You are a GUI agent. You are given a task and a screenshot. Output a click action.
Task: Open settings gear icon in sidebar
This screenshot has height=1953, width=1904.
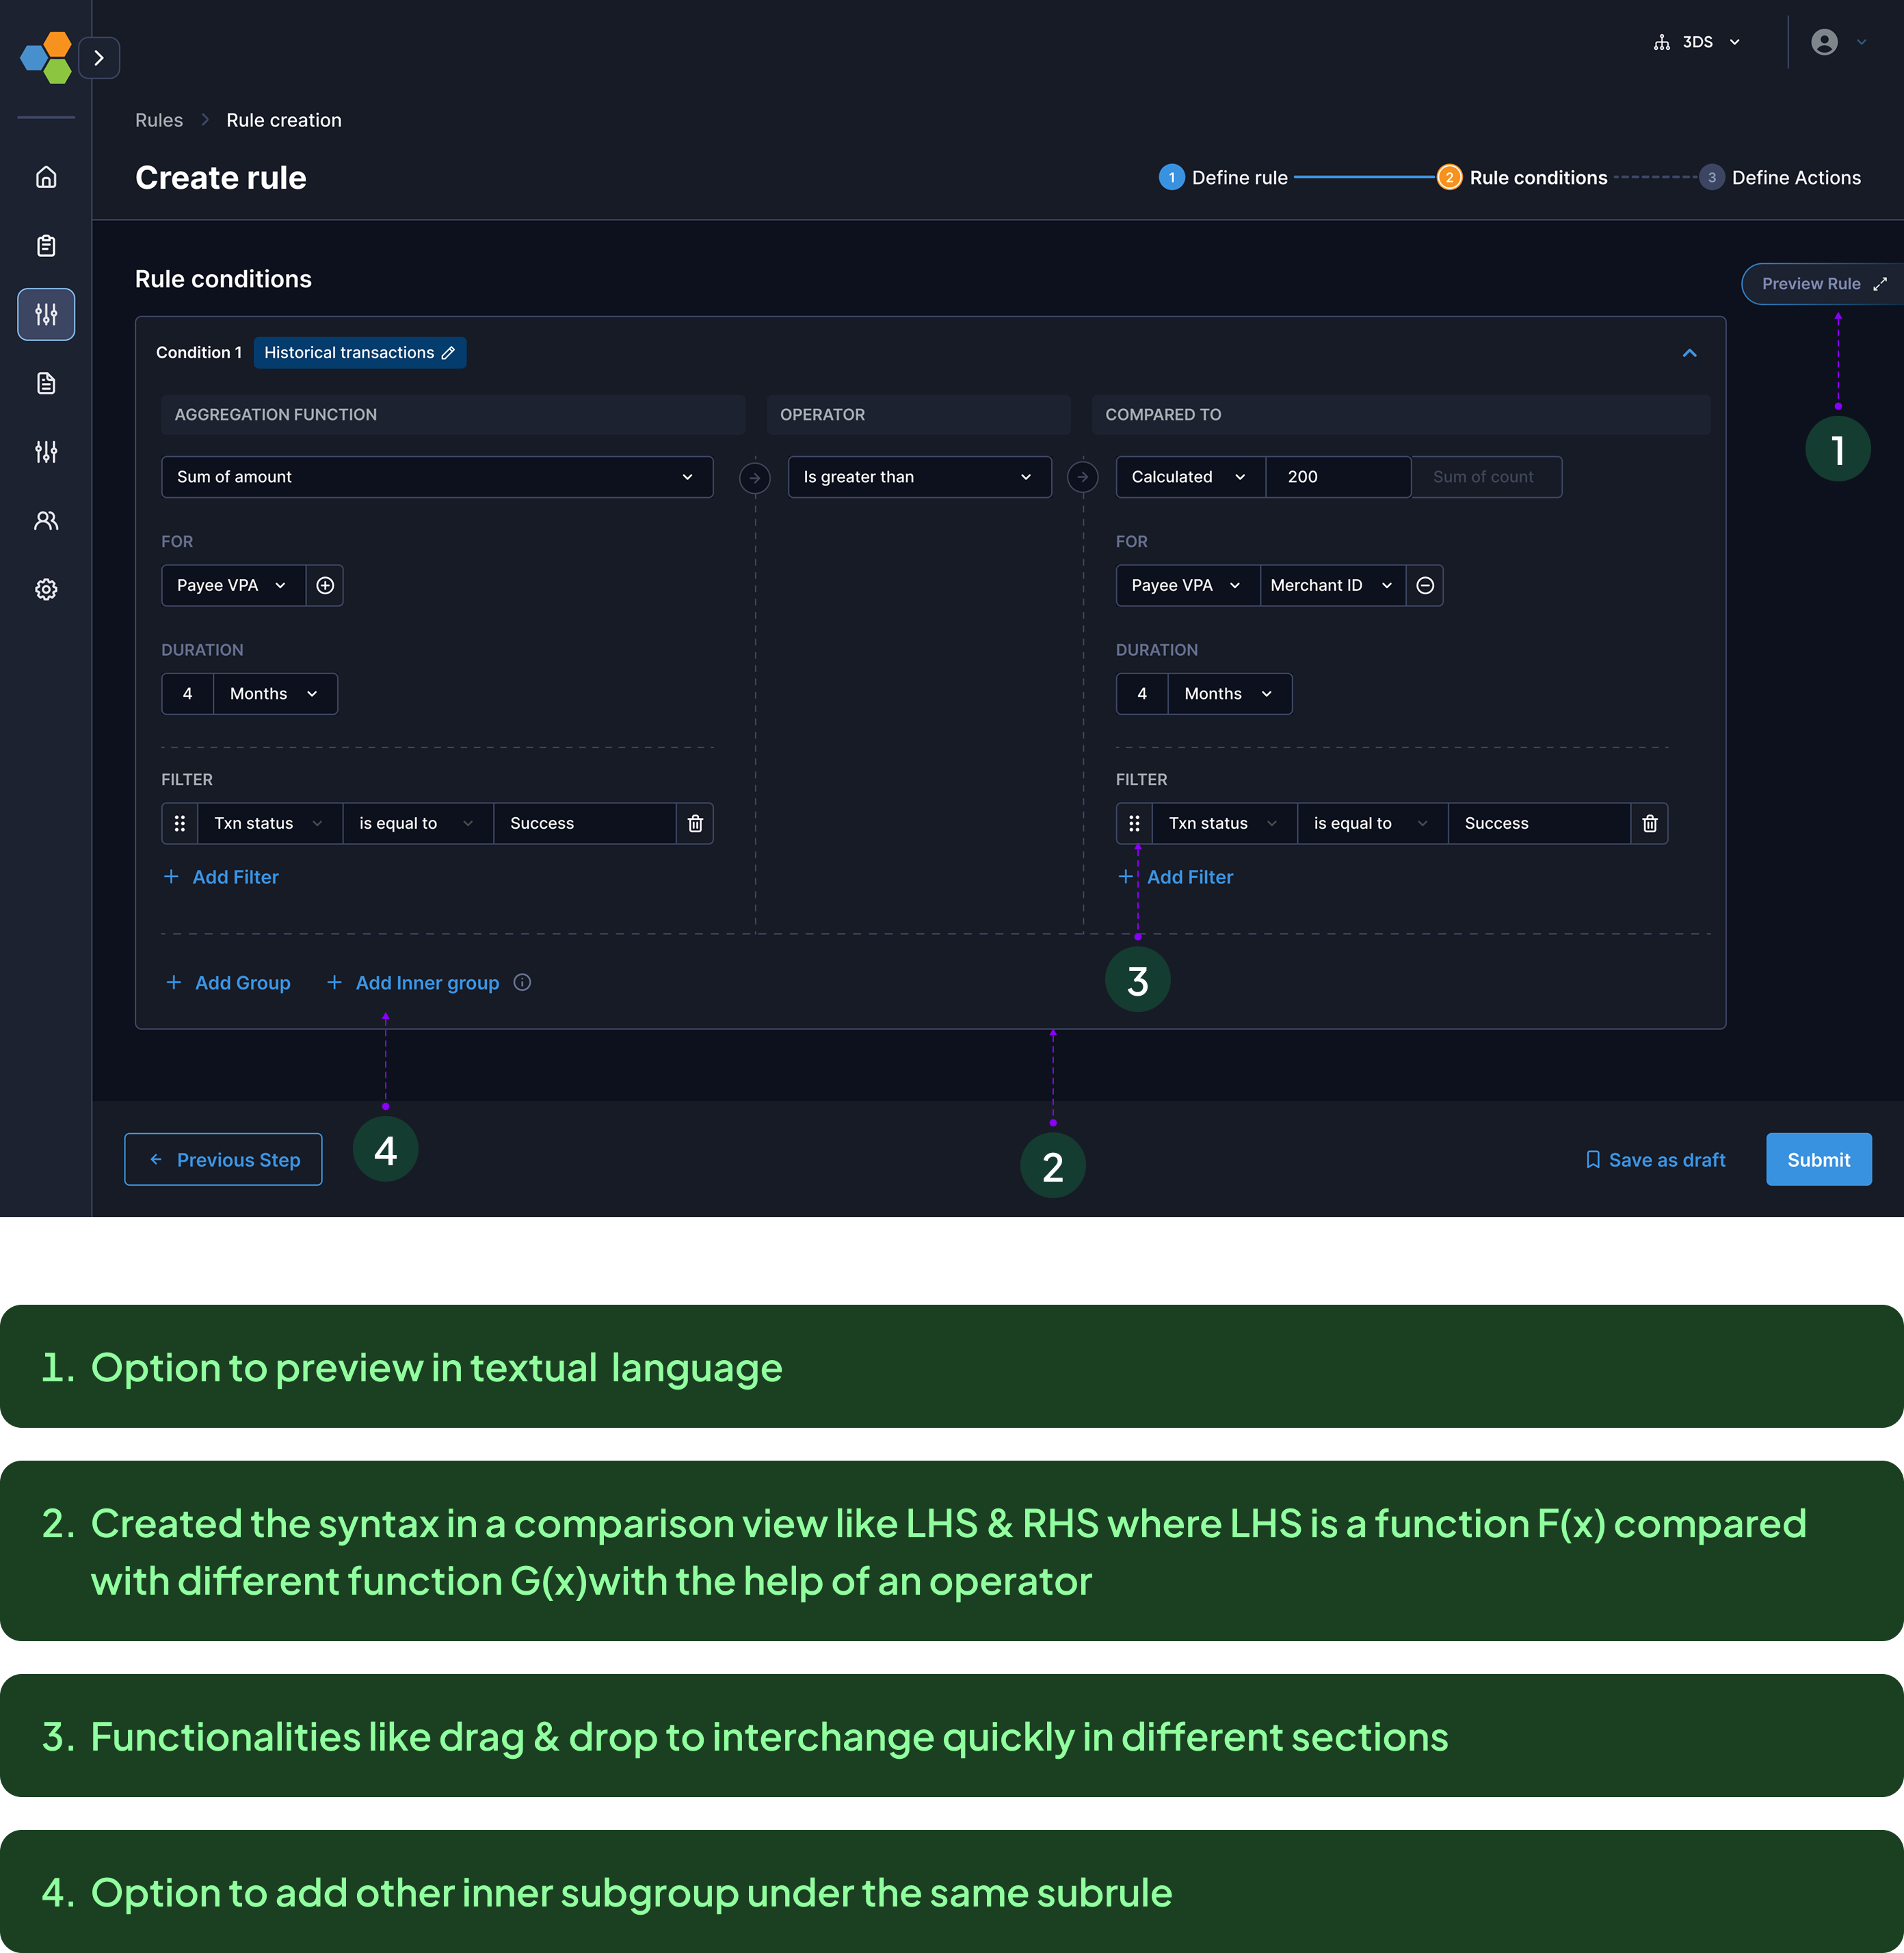[46, 590]
